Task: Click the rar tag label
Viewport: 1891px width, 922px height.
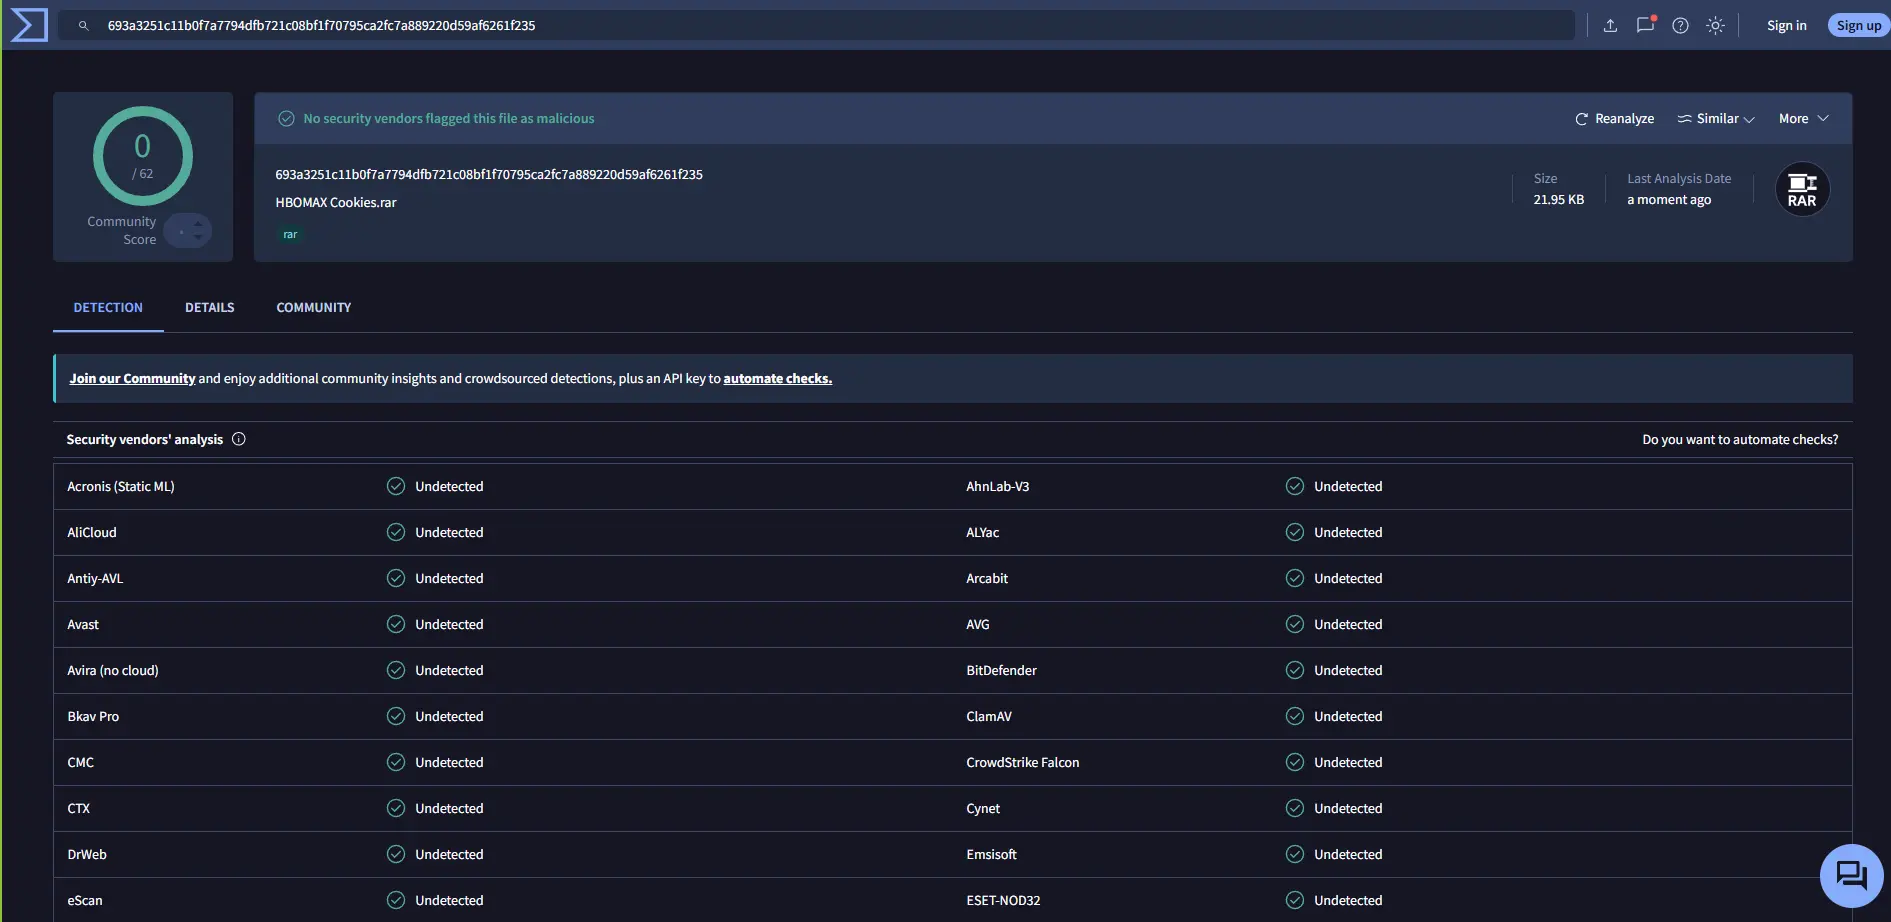Action: tap(290, 235)
